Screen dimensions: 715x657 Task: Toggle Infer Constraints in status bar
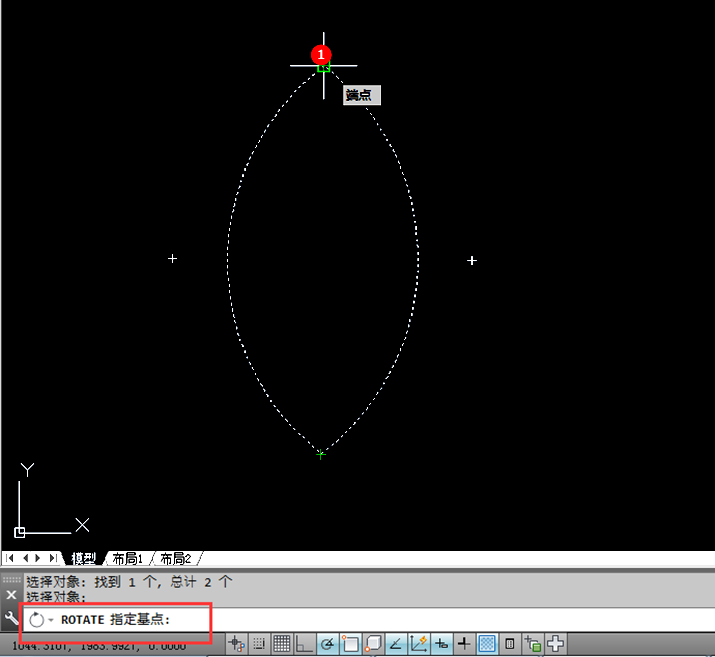237,644
